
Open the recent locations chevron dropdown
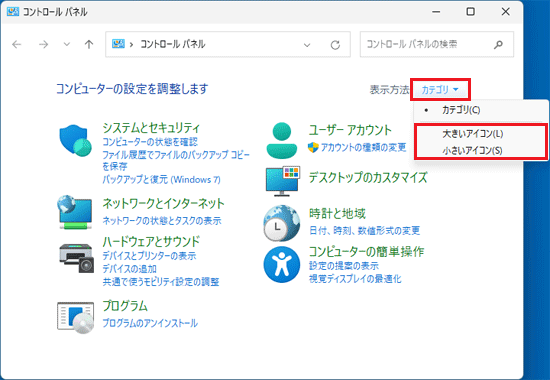tap(67, 44)
